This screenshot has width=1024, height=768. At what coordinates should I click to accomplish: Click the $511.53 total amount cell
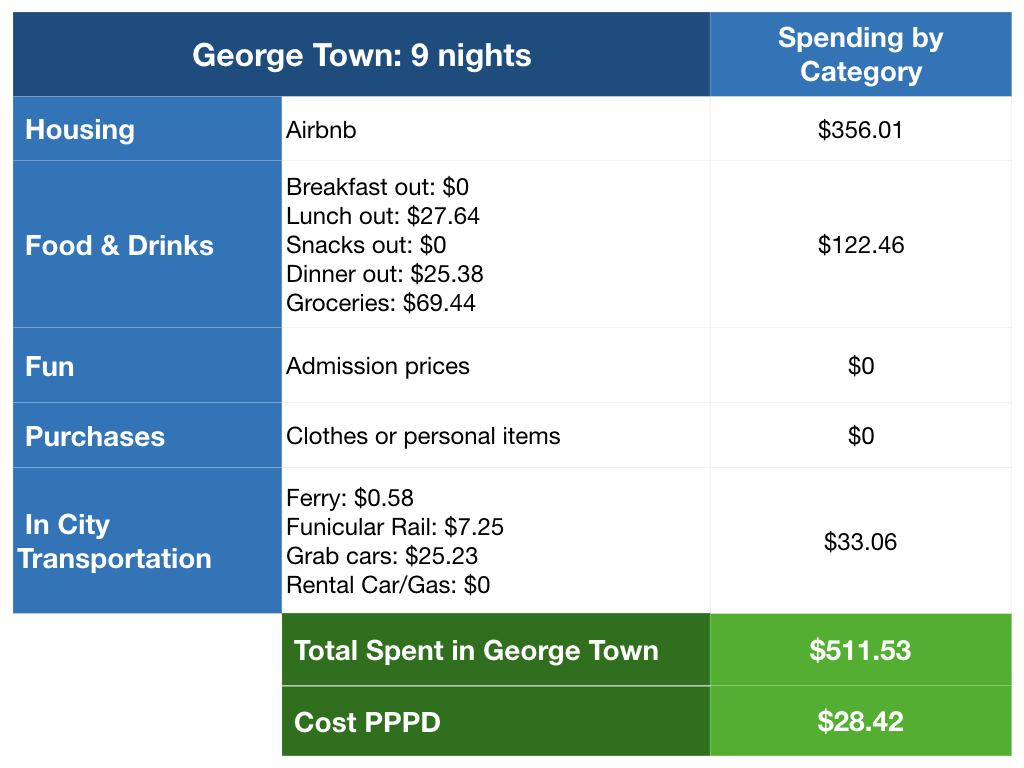(x=860, y=651)
